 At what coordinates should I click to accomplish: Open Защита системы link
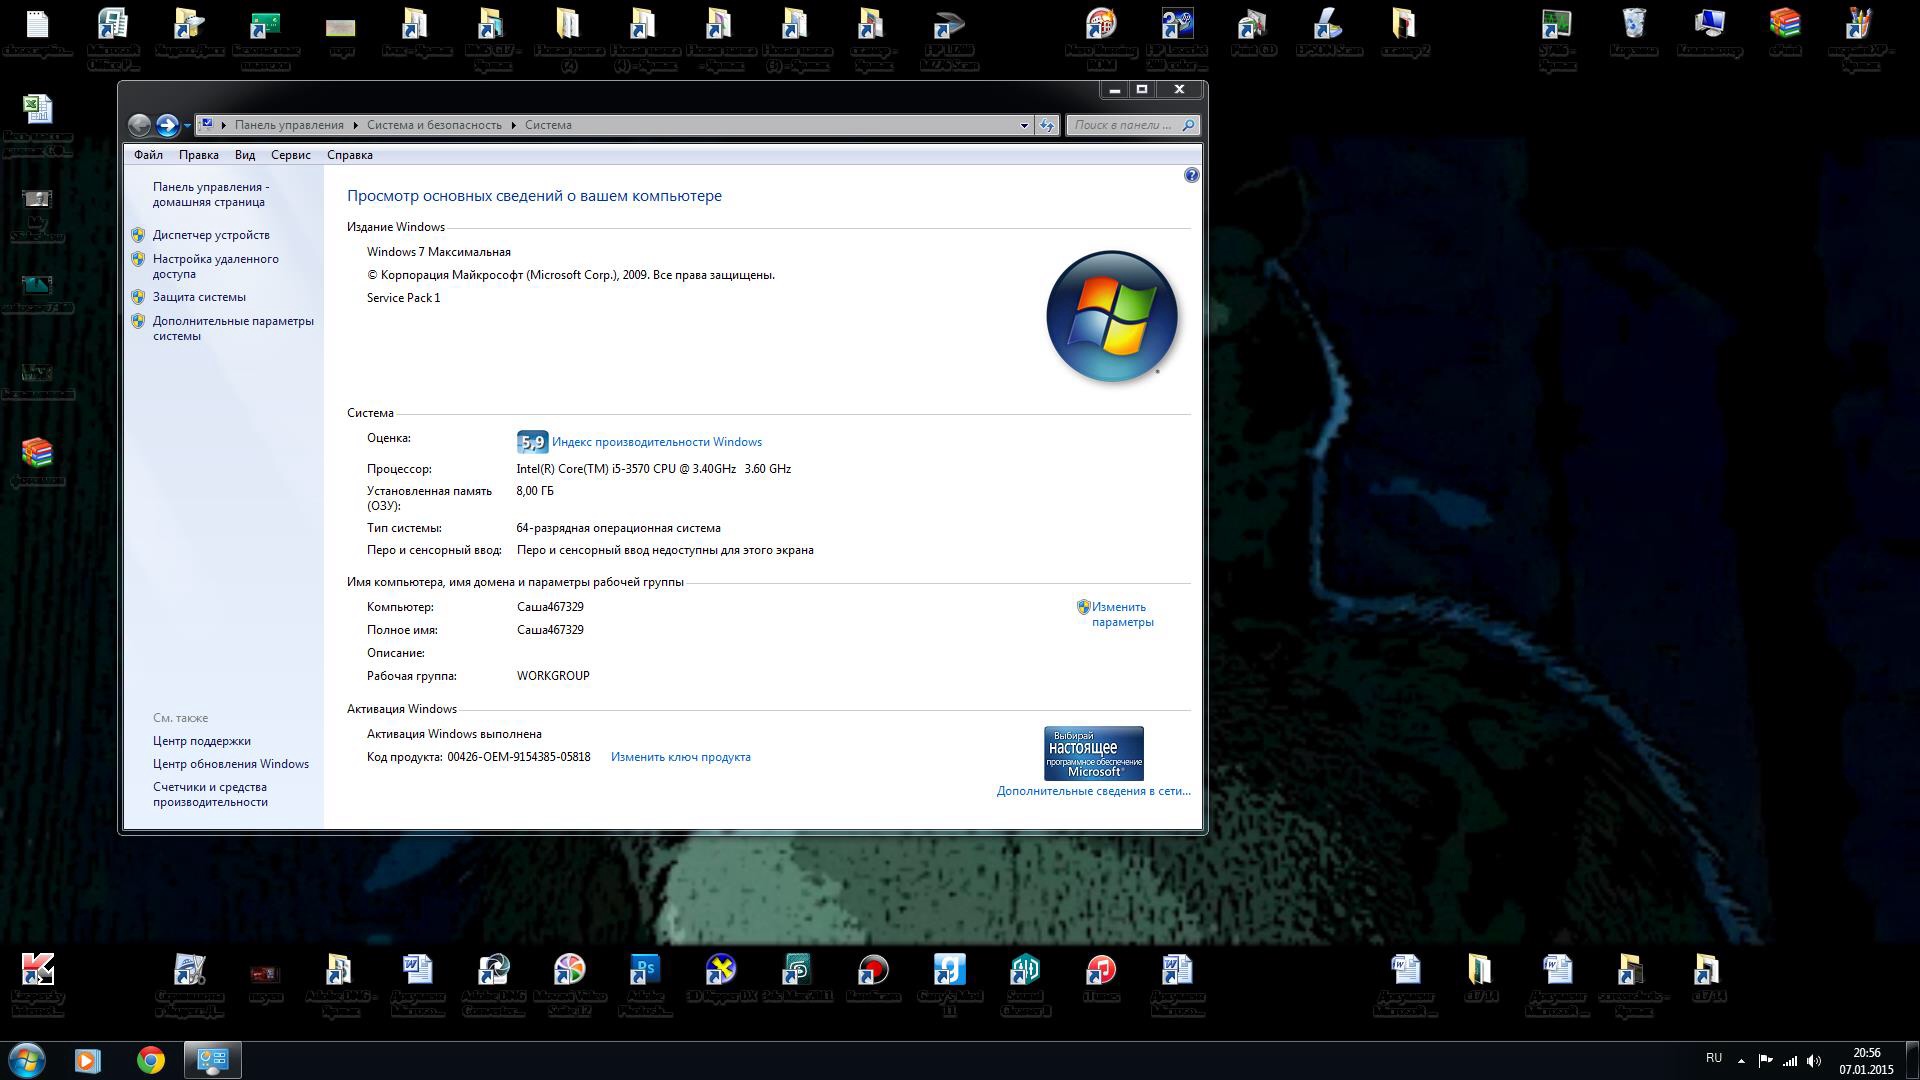199,297
